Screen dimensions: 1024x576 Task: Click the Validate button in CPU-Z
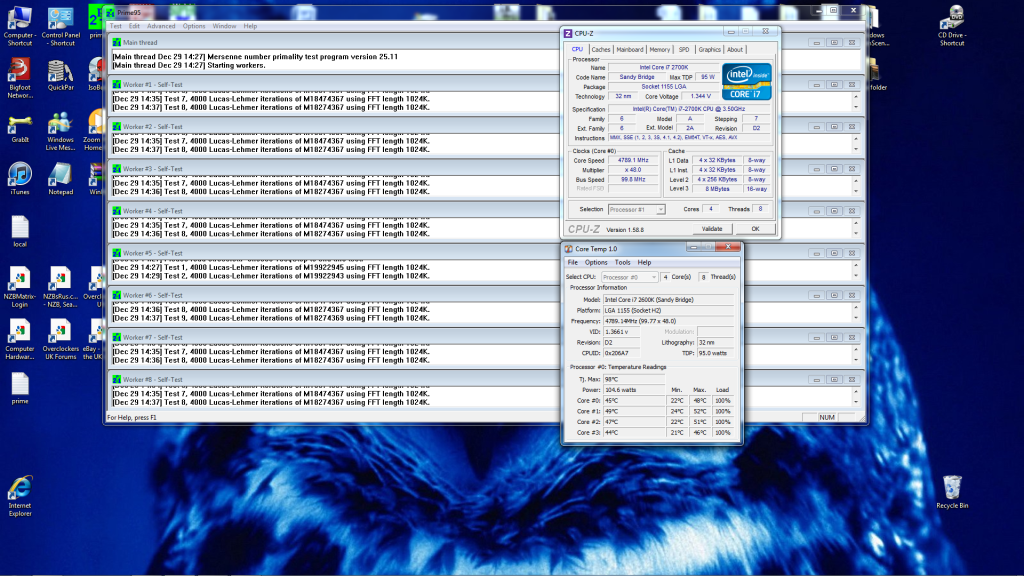tap(714, 228)
